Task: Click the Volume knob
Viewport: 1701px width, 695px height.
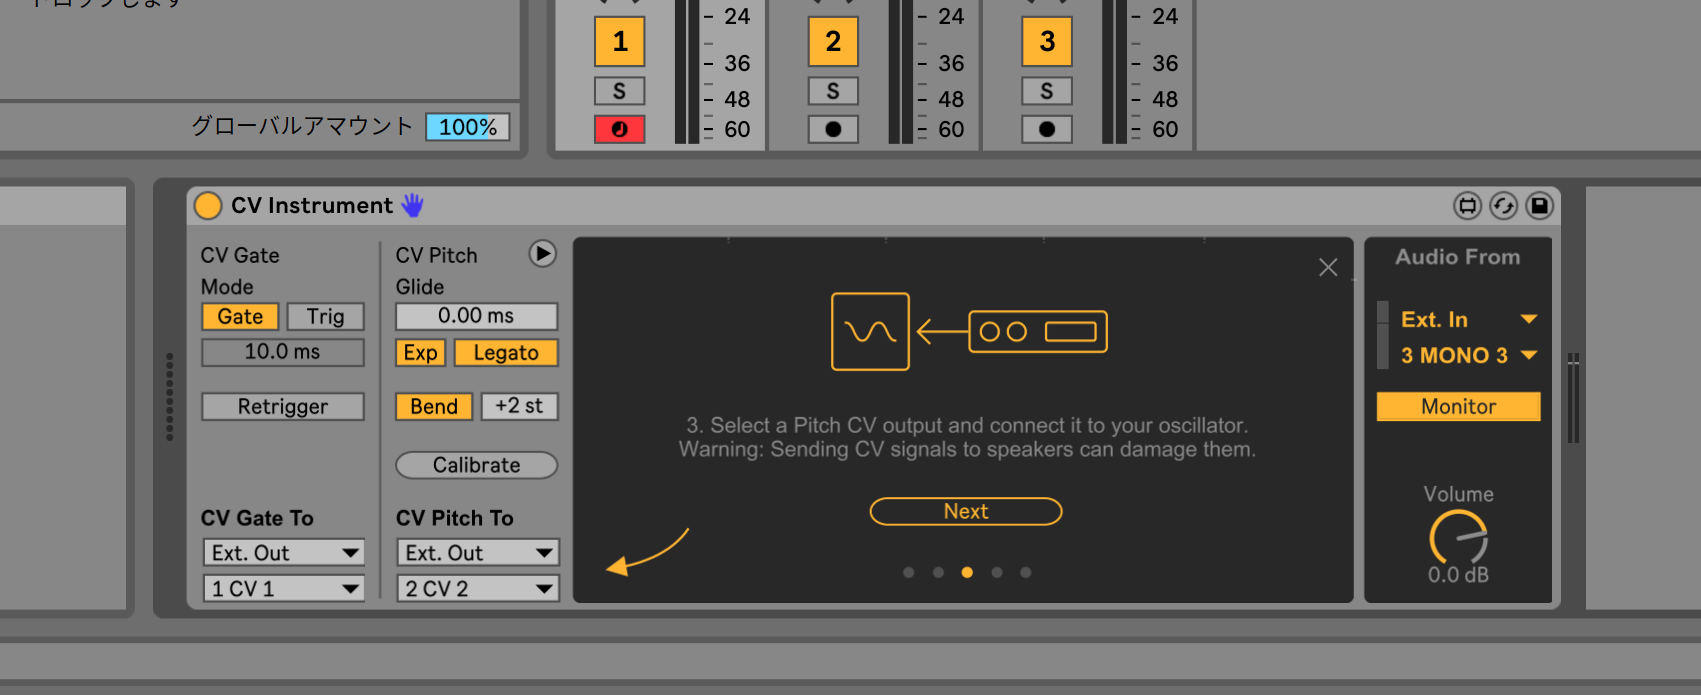Action: [1458, 538]
